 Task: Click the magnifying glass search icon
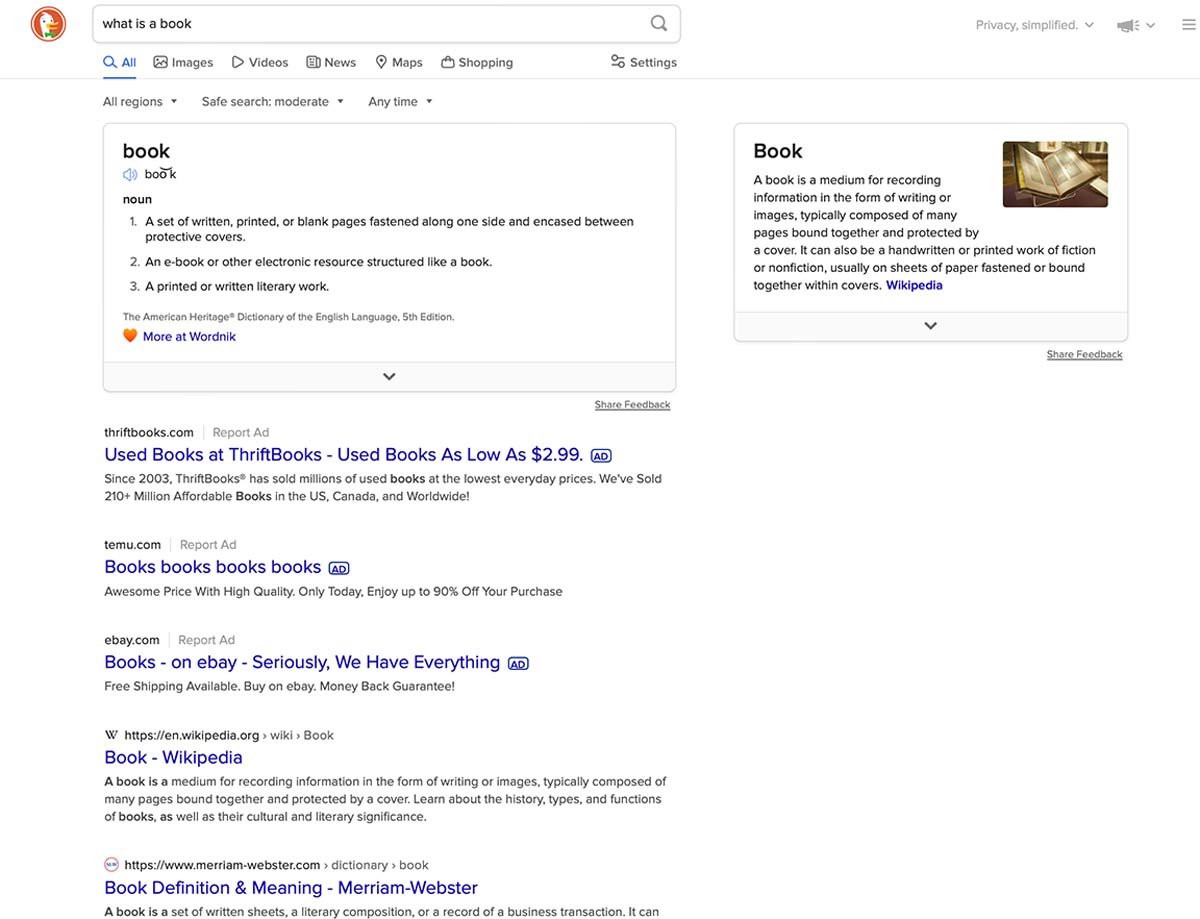[658, 22]
